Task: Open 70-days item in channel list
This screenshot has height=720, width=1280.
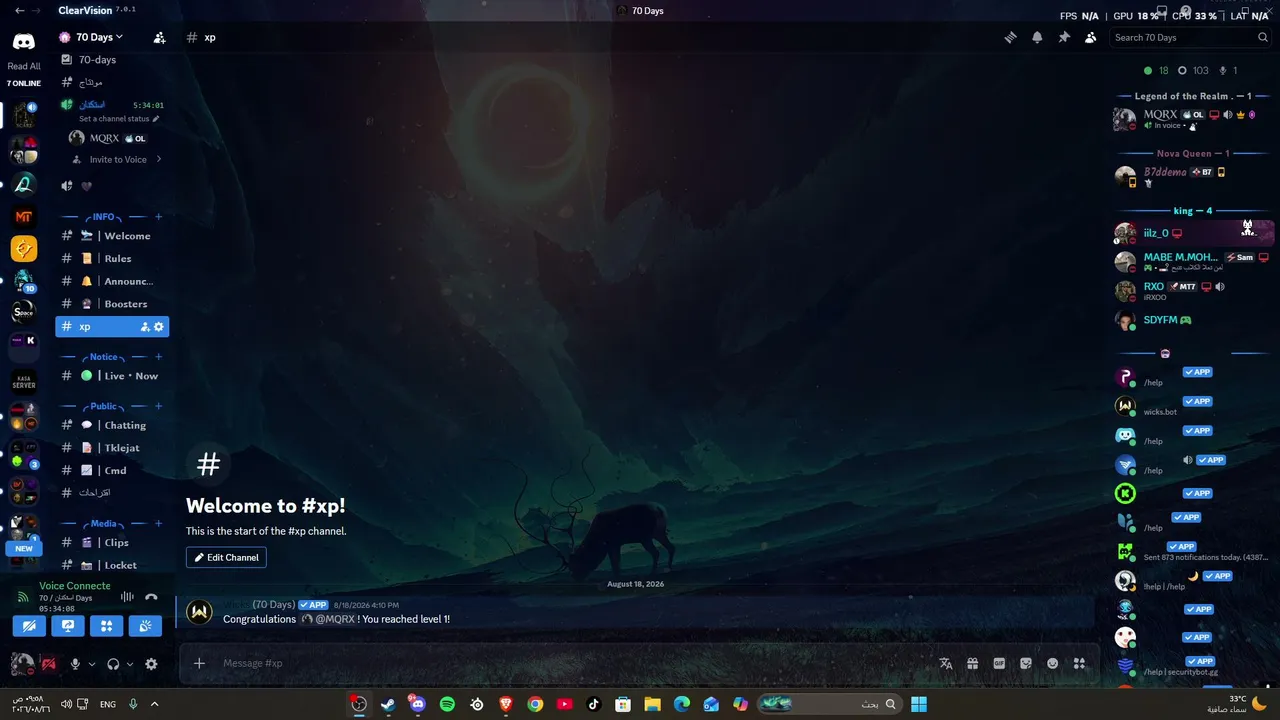Action: coord(112,60)
